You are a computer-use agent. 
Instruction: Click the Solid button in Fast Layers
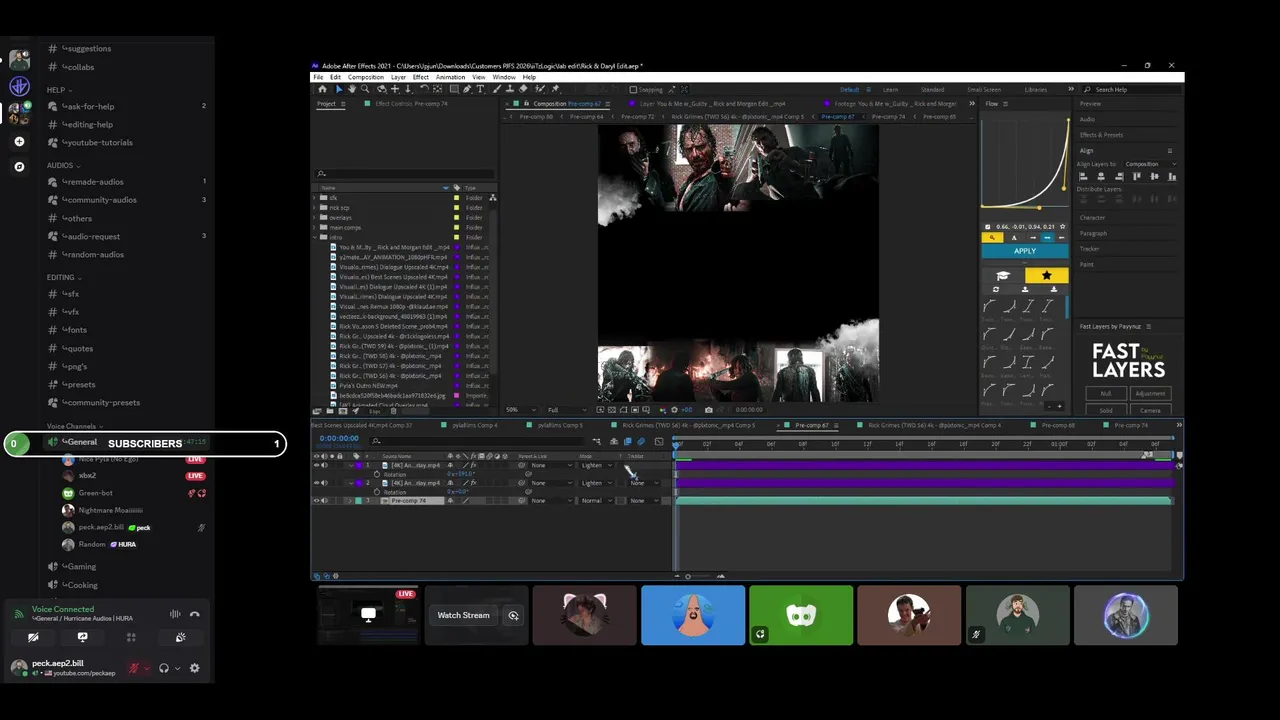[1106, 410]
